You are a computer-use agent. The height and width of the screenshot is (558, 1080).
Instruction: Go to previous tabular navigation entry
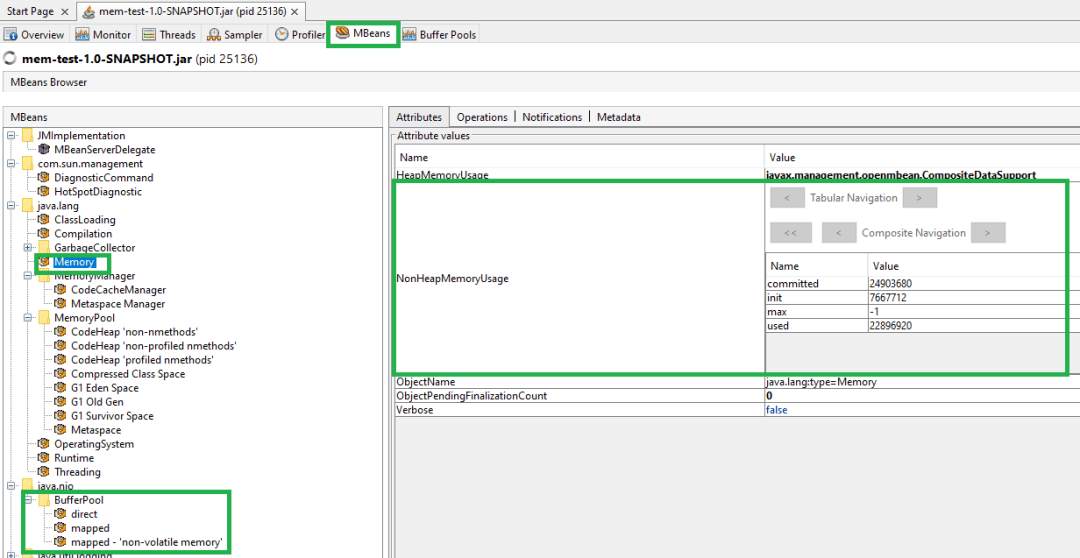click(x=787, y=198)
